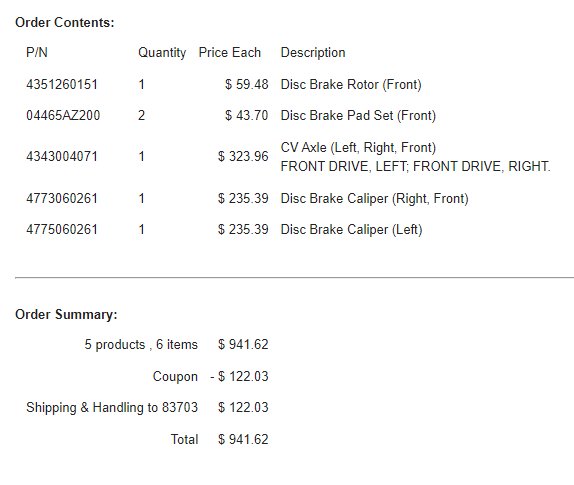This screenshot has width=574, height=485.
Task: Click CV Axle (Left, Right, Front) text
Action: [x=358, y=148]
